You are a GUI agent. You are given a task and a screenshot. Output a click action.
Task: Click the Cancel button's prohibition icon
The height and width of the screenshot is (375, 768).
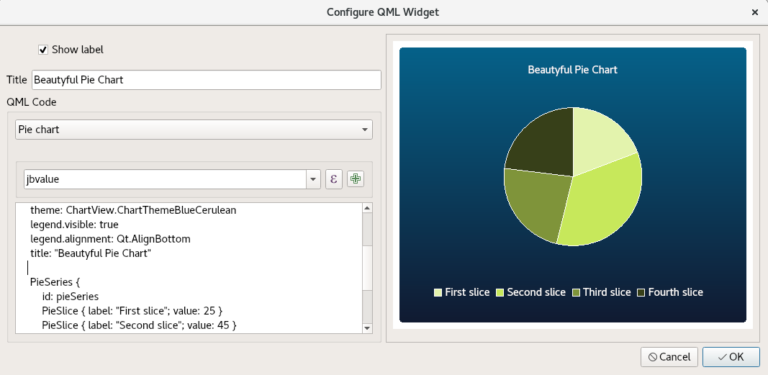(652, 357)
